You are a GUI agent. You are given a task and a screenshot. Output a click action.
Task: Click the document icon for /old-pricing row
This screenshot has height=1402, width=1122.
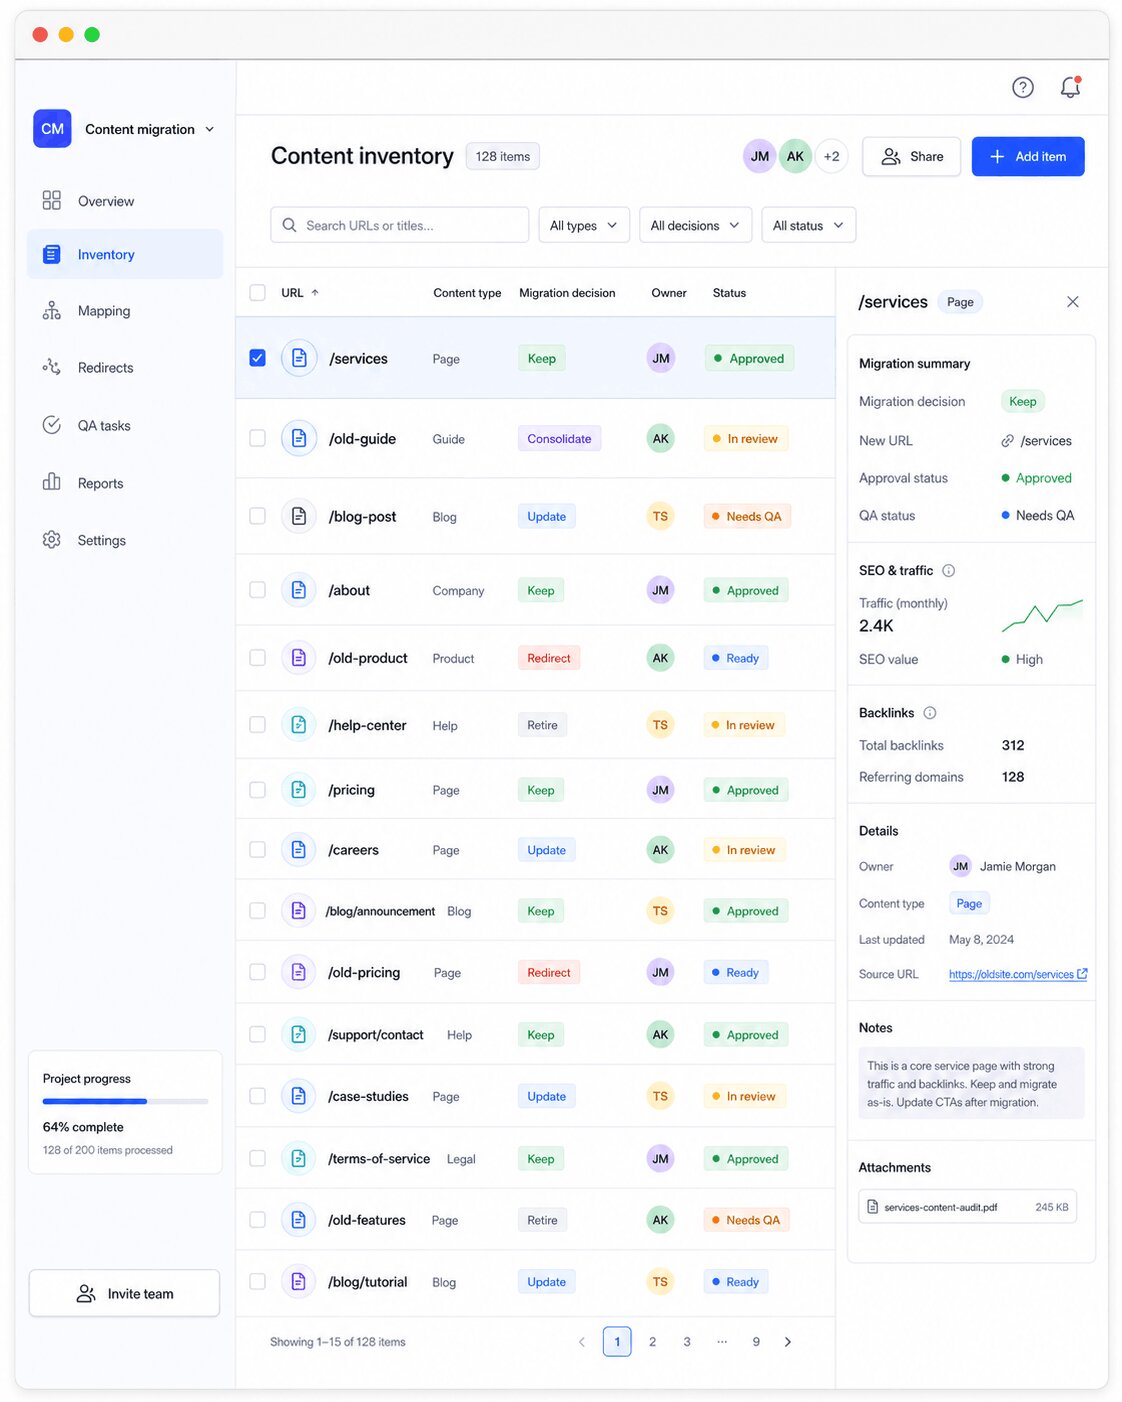299,972
